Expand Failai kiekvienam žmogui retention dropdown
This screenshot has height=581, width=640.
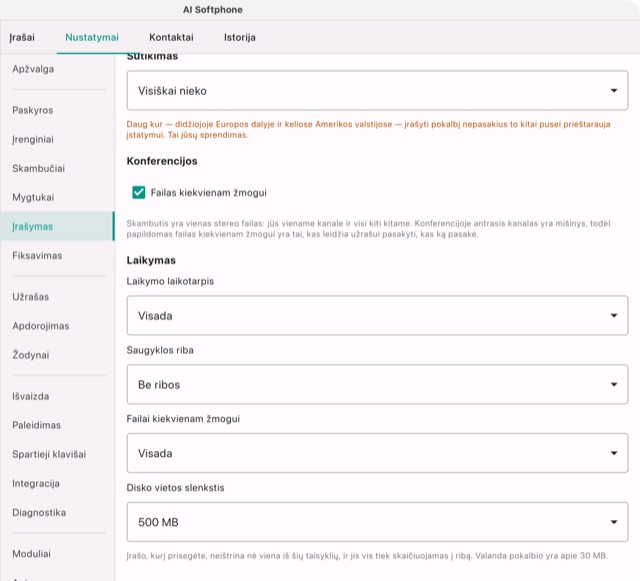coord(377,453)
